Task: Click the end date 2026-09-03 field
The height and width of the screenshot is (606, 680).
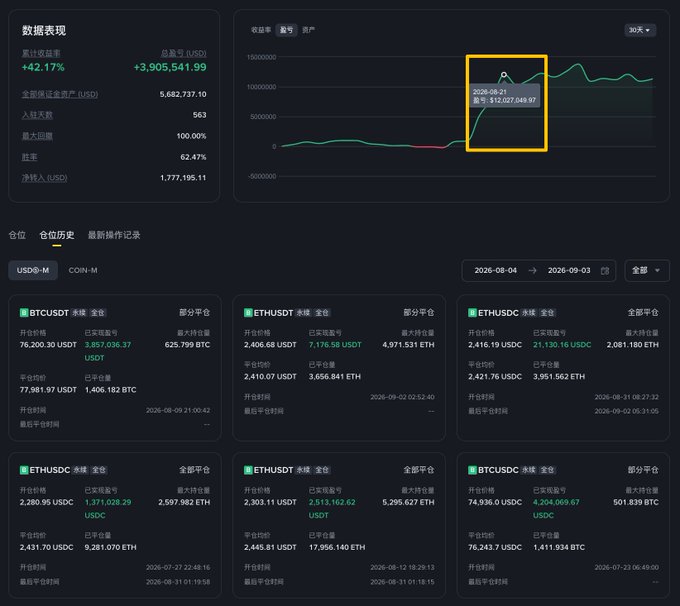Action: point(569,271)
